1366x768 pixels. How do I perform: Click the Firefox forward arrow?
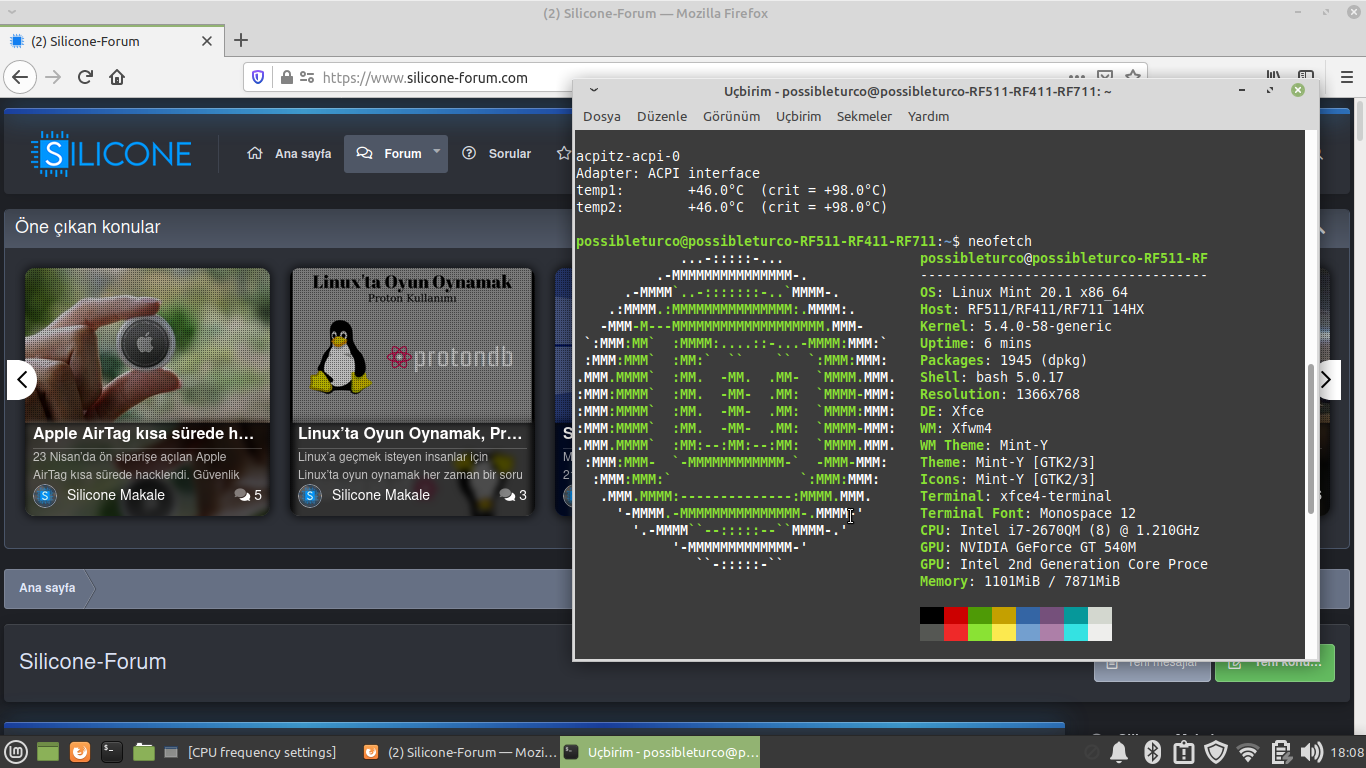(x=53, y=77)
